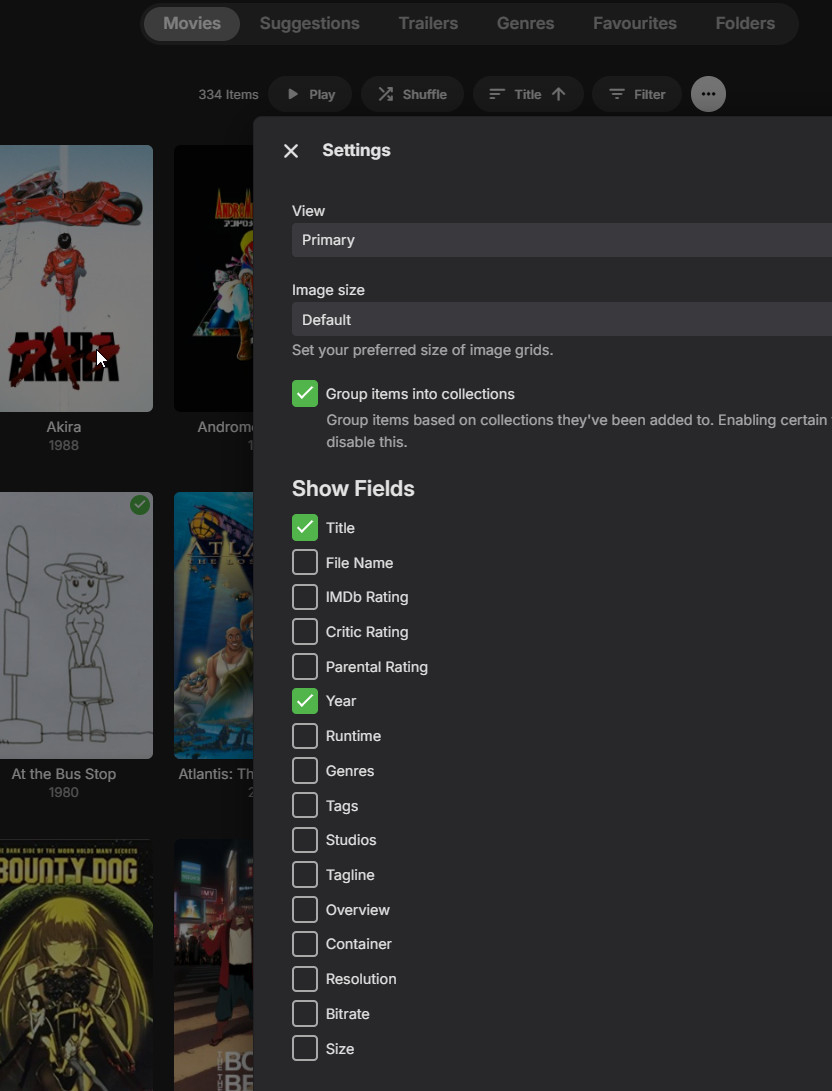The height and width of the screenshot is (1091, 832).
Task: Click the Akira title text
Action: (63, 427)
